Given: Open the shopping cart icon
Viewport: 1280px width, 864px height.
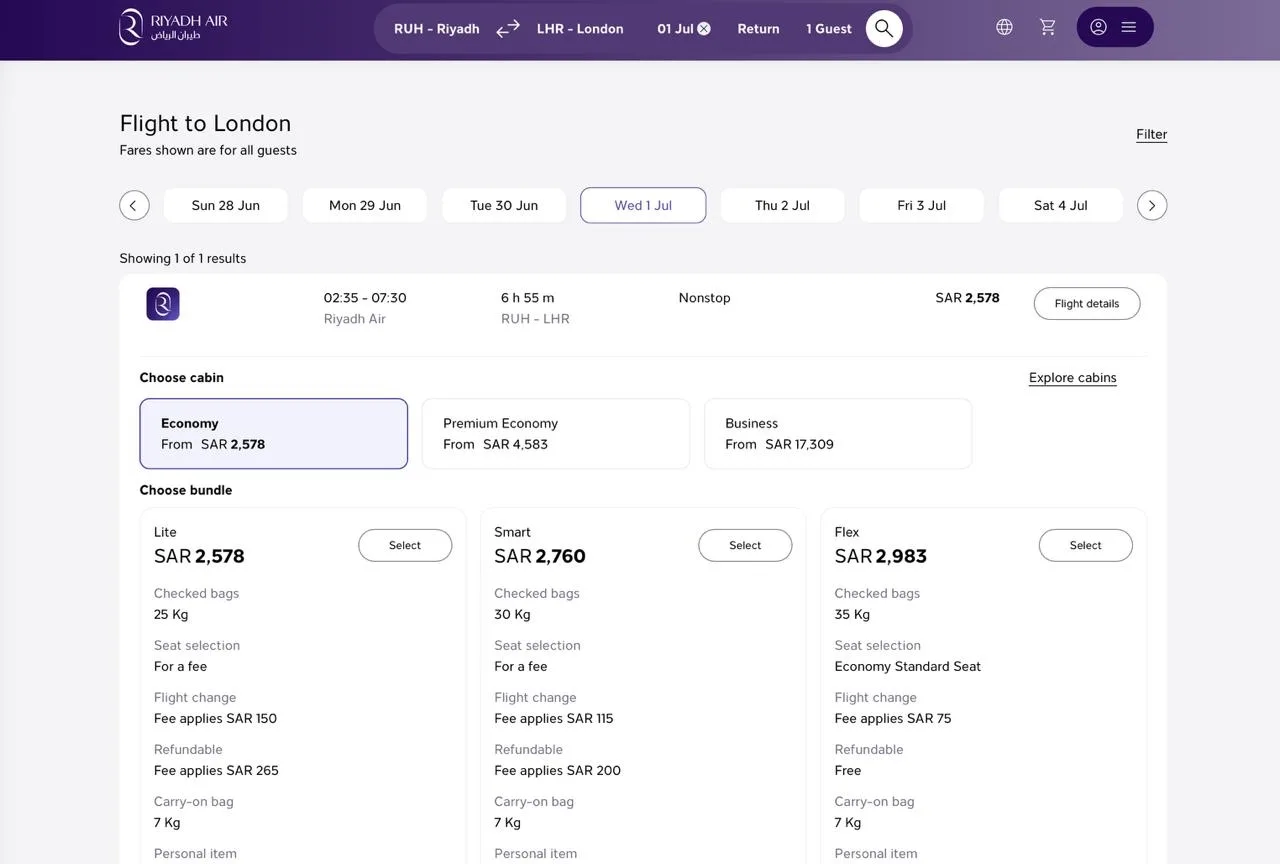Looking at the screenshot, I should click(1048, 27).
